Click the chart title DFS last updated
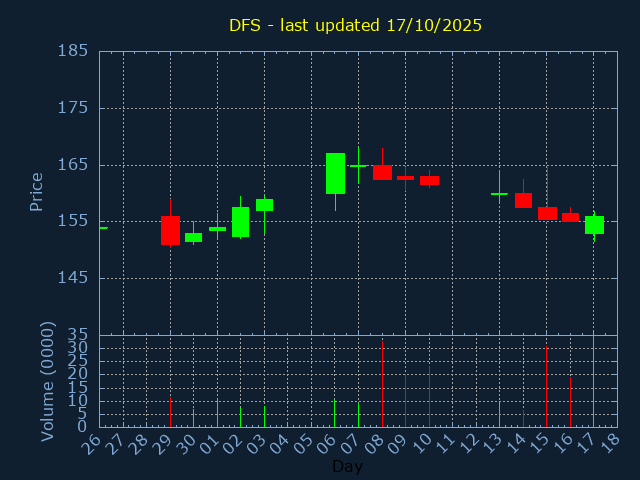640x480 pixels. (x=355, y=25)
